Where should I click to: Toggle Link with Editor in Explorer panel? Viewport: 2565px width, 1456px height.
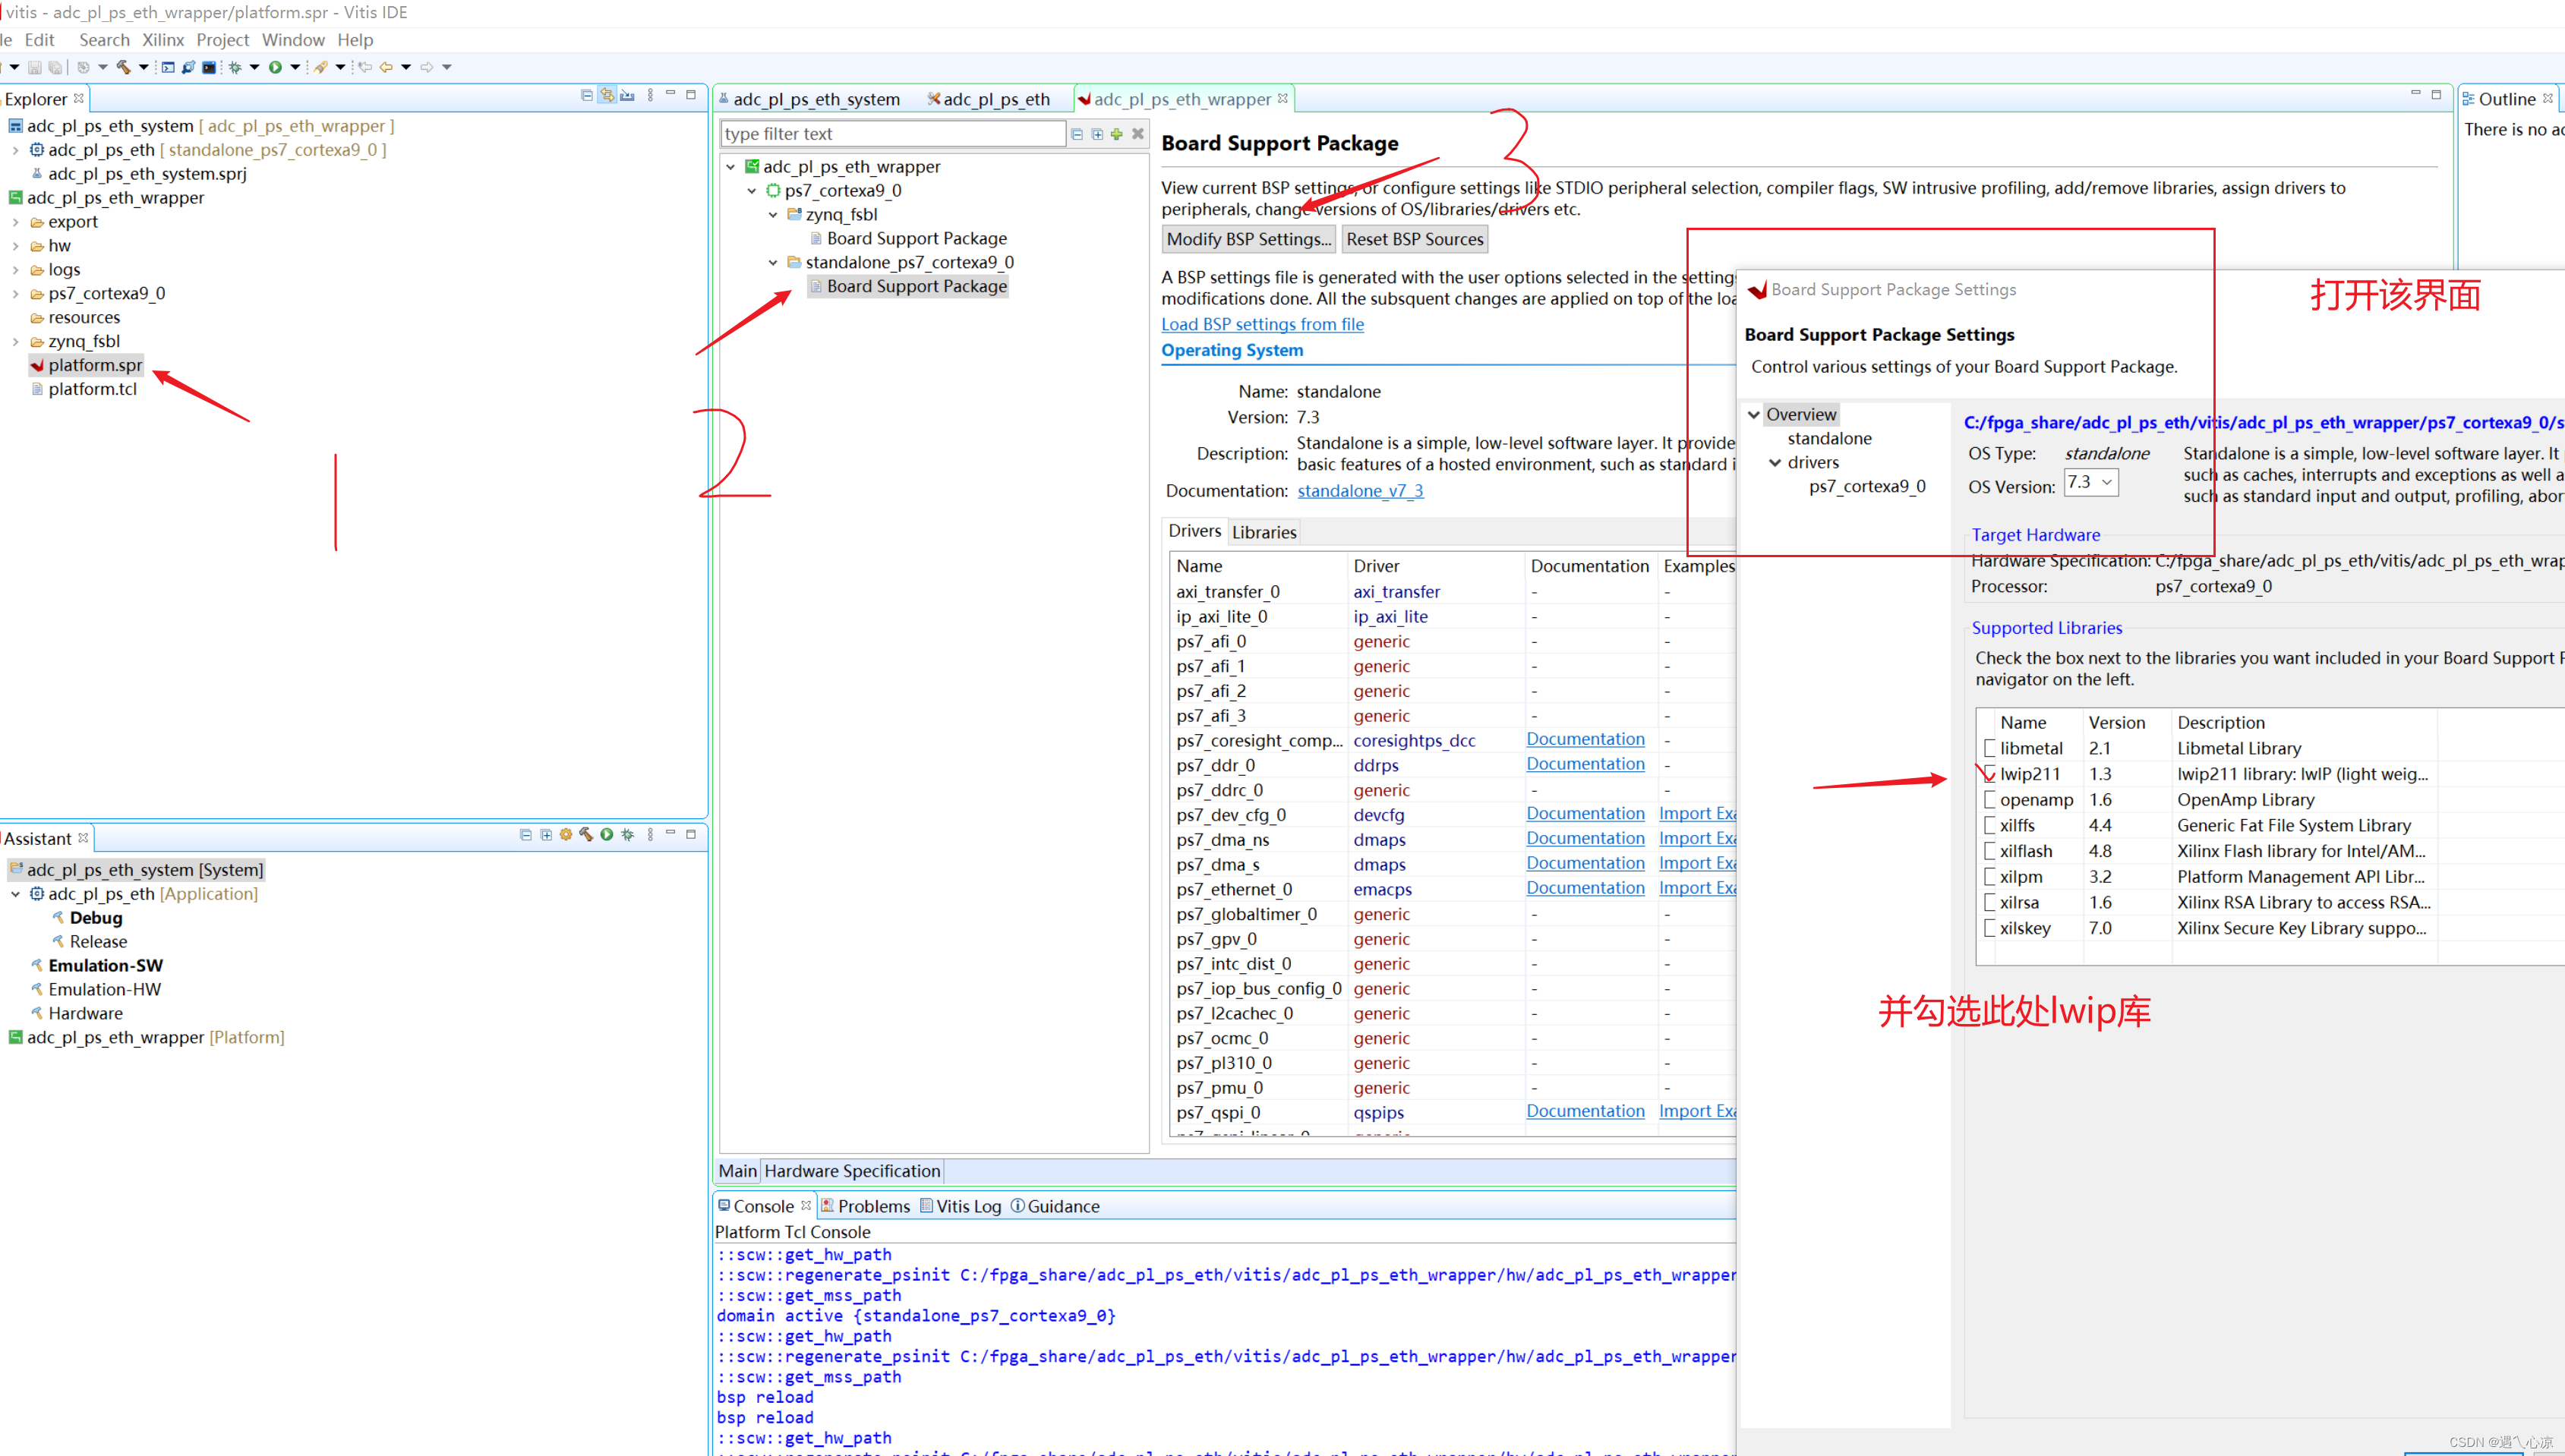607,96
